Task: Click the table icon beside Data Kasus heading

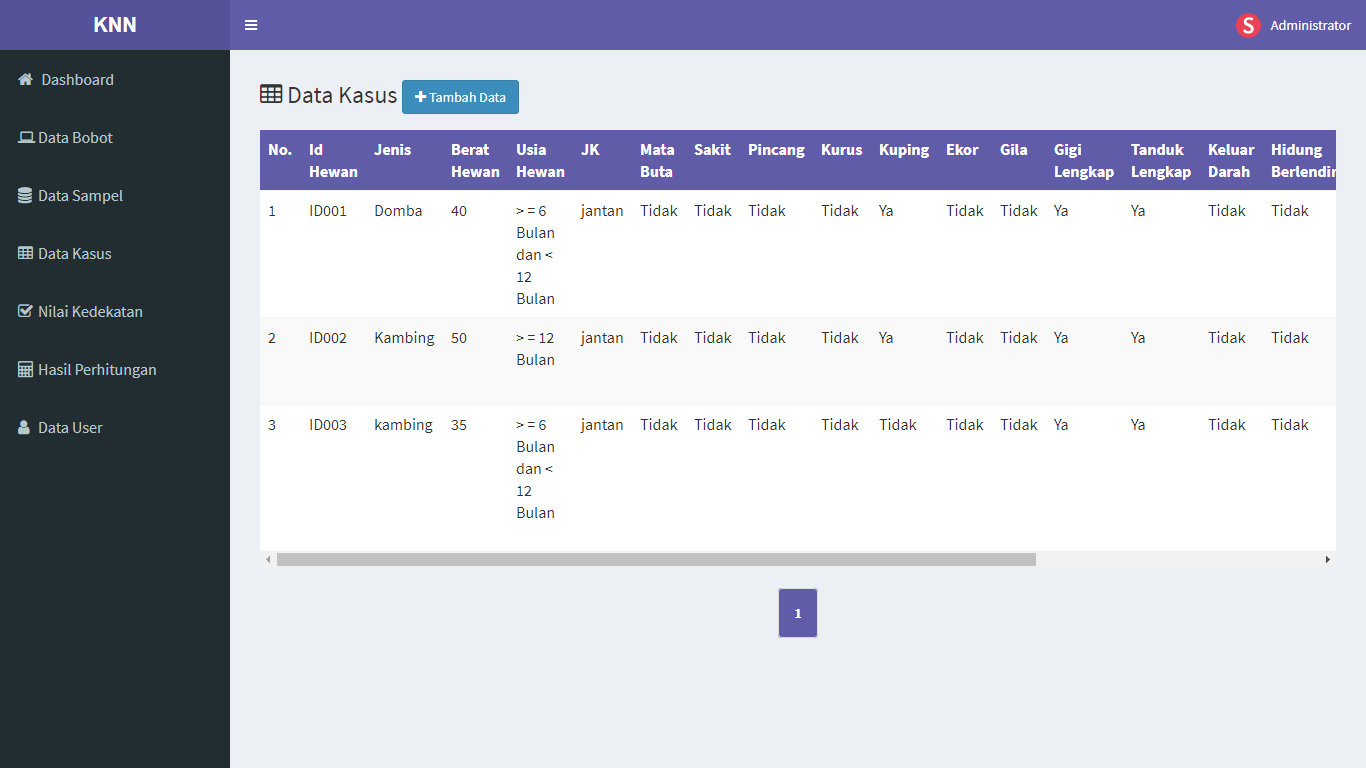Action: click(271, 94)
